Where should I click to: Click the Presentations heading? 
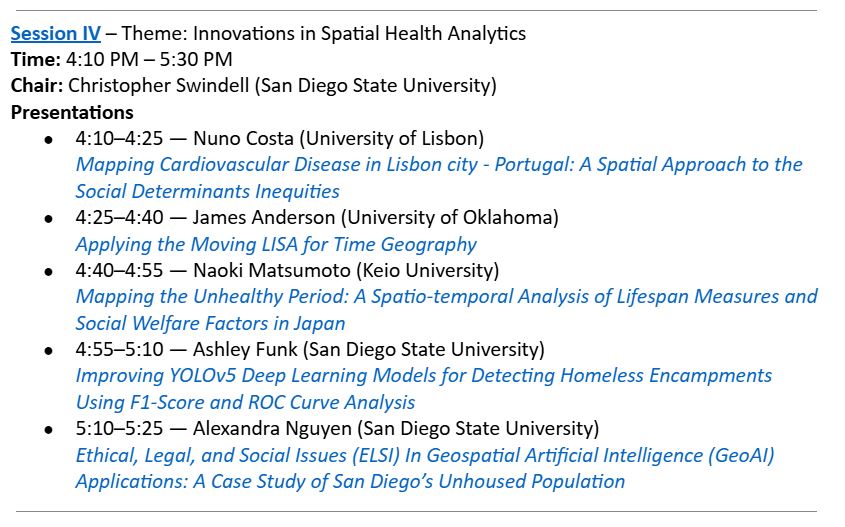[x=72, y=112]
